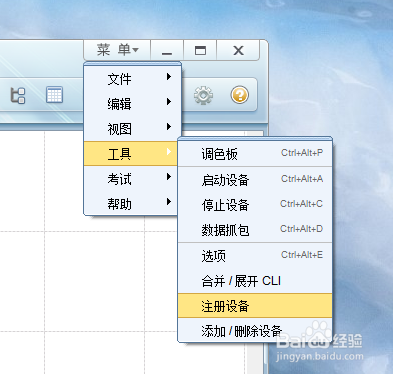The height and width of the screenshot is (374, 393).
Task: Choose 调色板 from the tools submenu
Action: coord(255,154)
